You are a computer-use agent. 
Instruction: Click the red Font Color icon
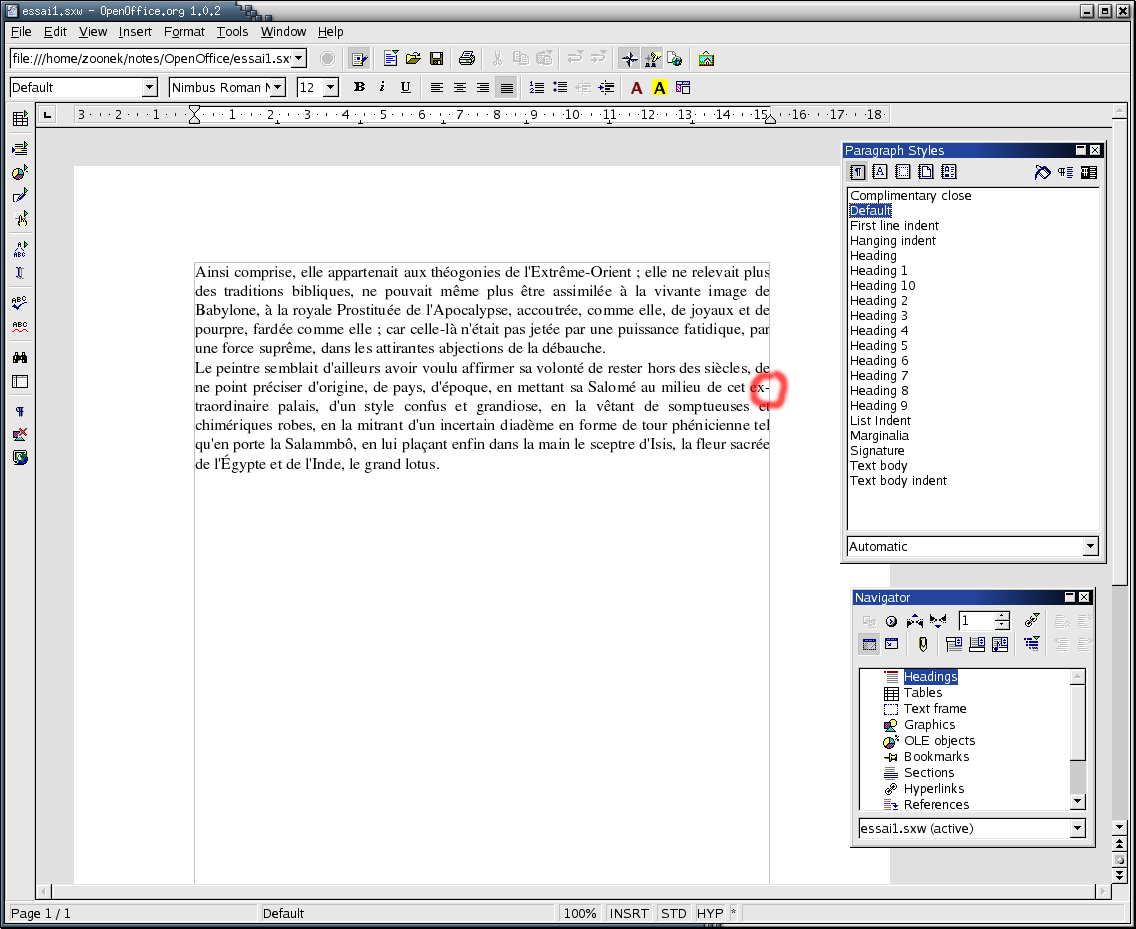click(x=636, y=88)
